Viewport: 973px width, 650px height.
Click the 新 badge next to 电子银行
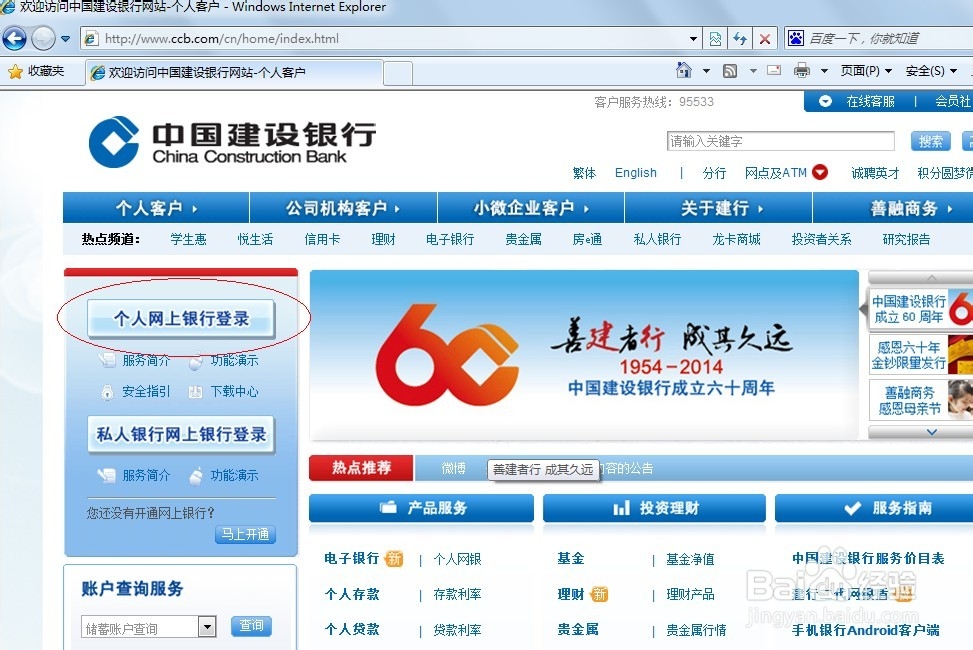[x=394, y=558]
